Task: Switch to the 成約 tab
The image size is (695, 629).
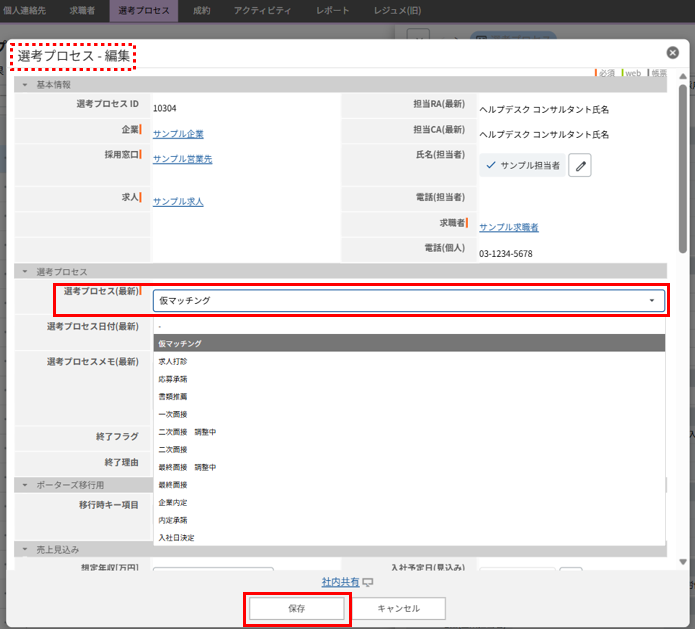Action: click(201, 10)
